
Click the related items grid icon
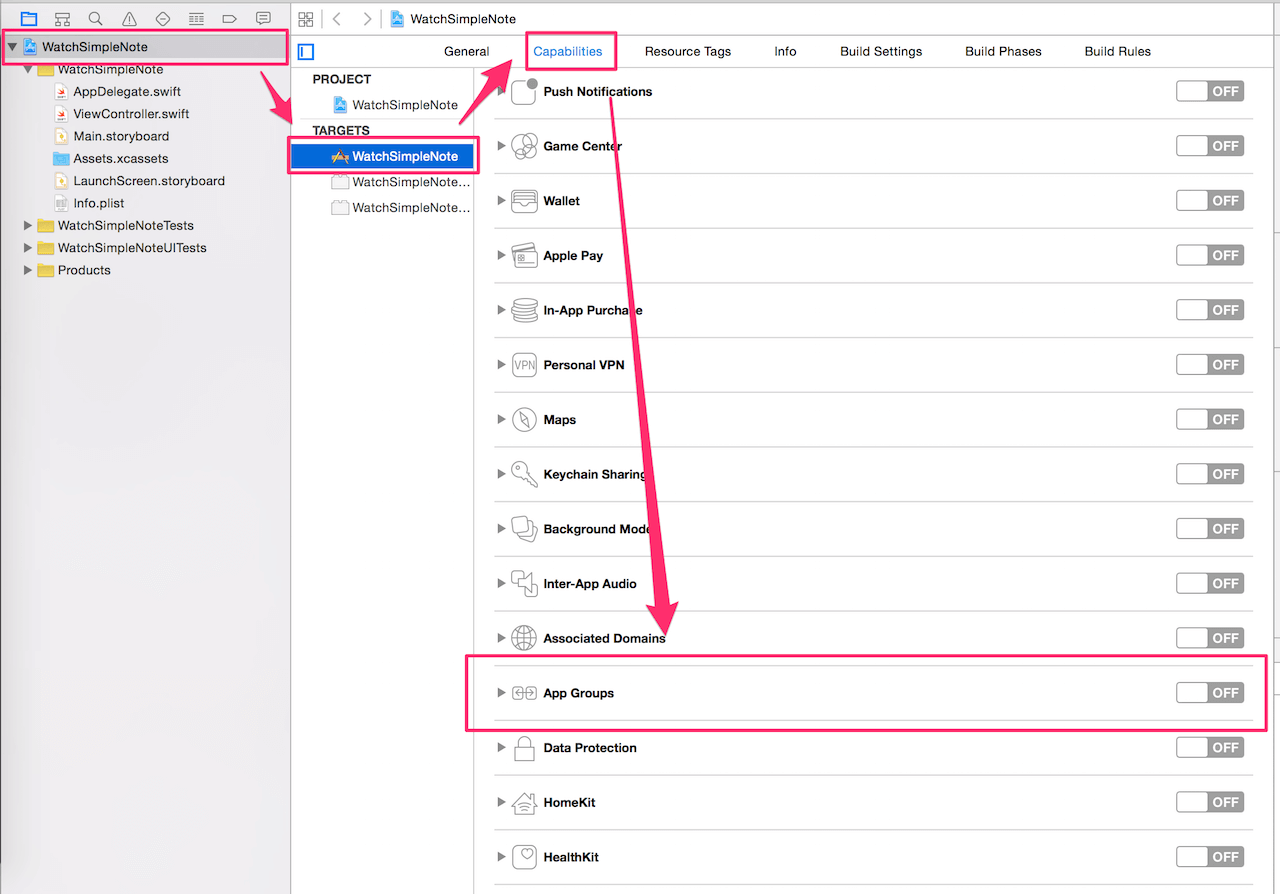point(306,19)
